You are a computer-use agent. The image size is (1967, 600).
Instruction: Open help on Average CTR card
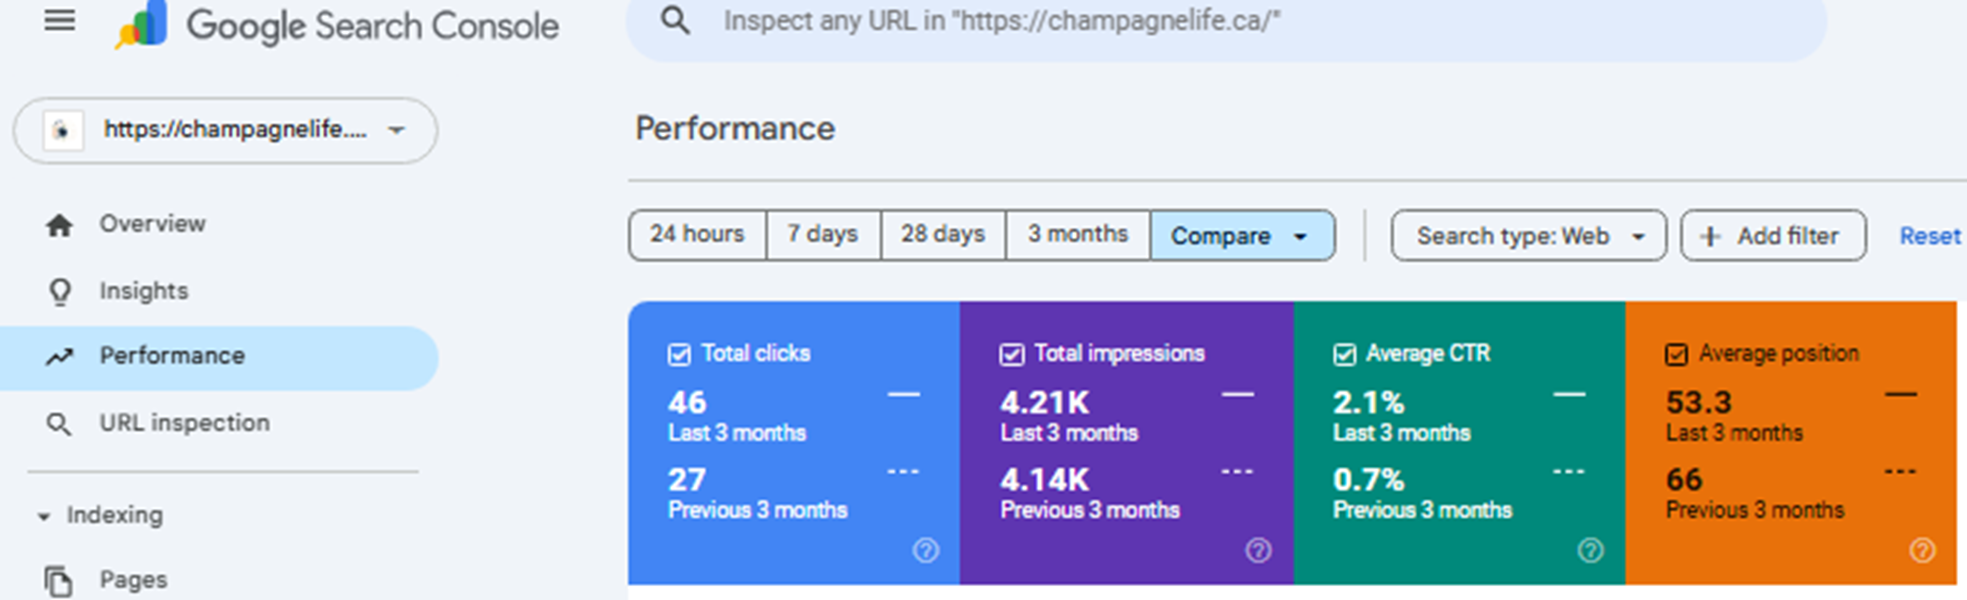click(1590, 550)
